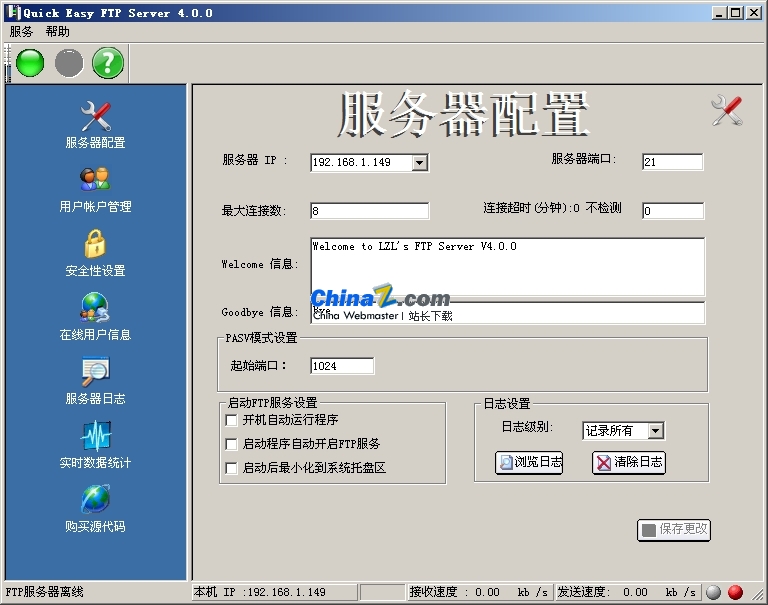
Task: Click the 浏览日志 button
Action: (529, 462)
